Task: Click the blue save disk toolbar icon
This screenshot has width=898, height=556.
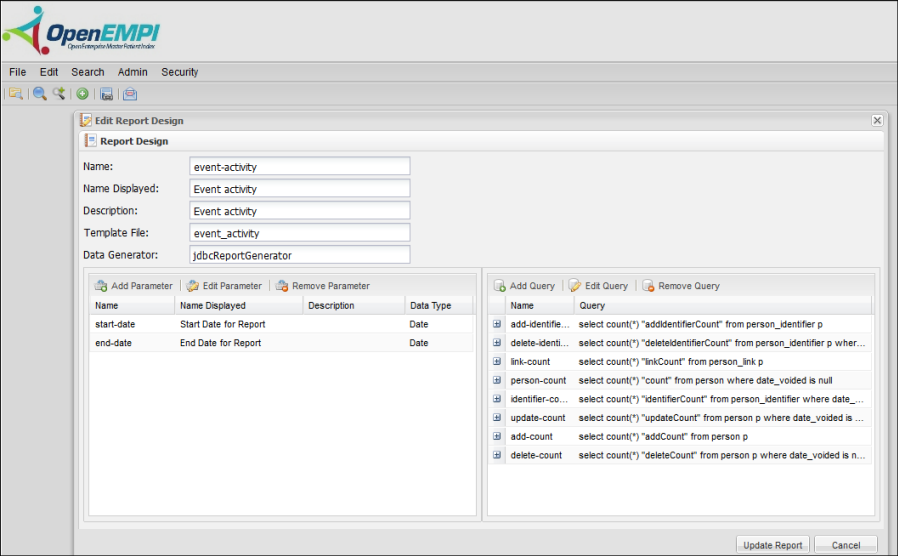Action: click(107, 94)
